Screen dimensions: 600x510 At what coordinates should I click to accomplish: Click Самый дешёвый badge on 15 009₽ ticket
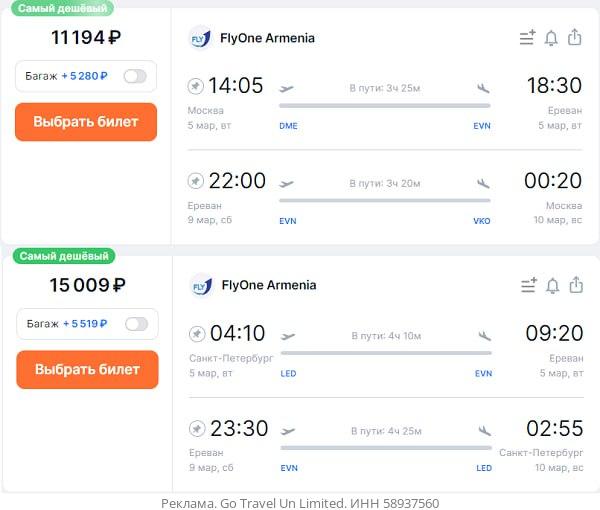pyautogui.click(x=65, y=256)
